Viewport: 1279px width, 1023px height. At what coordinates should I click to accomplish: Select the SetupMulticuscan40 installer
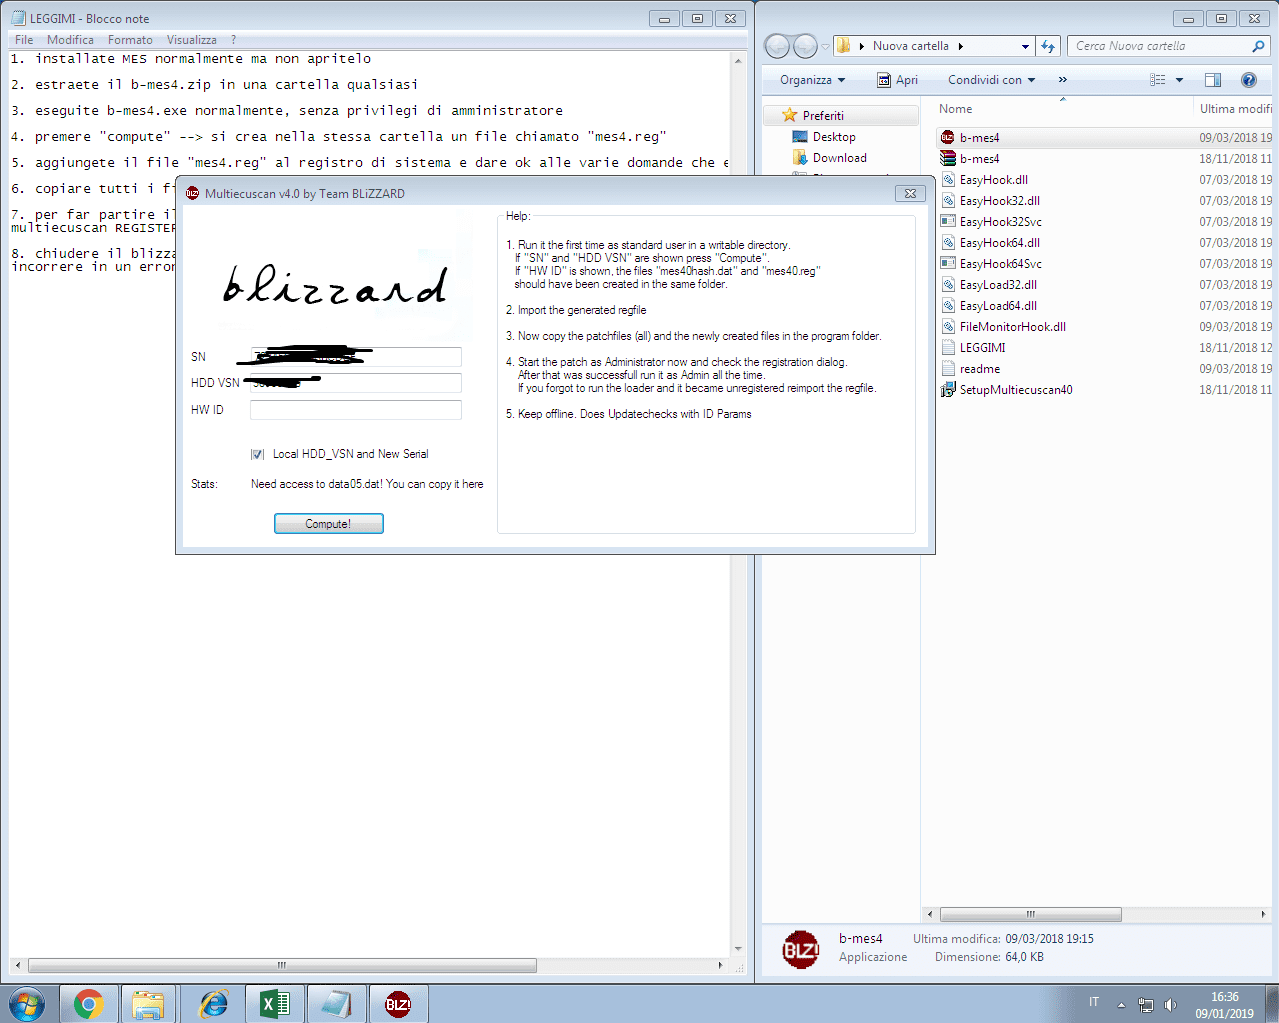tap(1015, 390)
